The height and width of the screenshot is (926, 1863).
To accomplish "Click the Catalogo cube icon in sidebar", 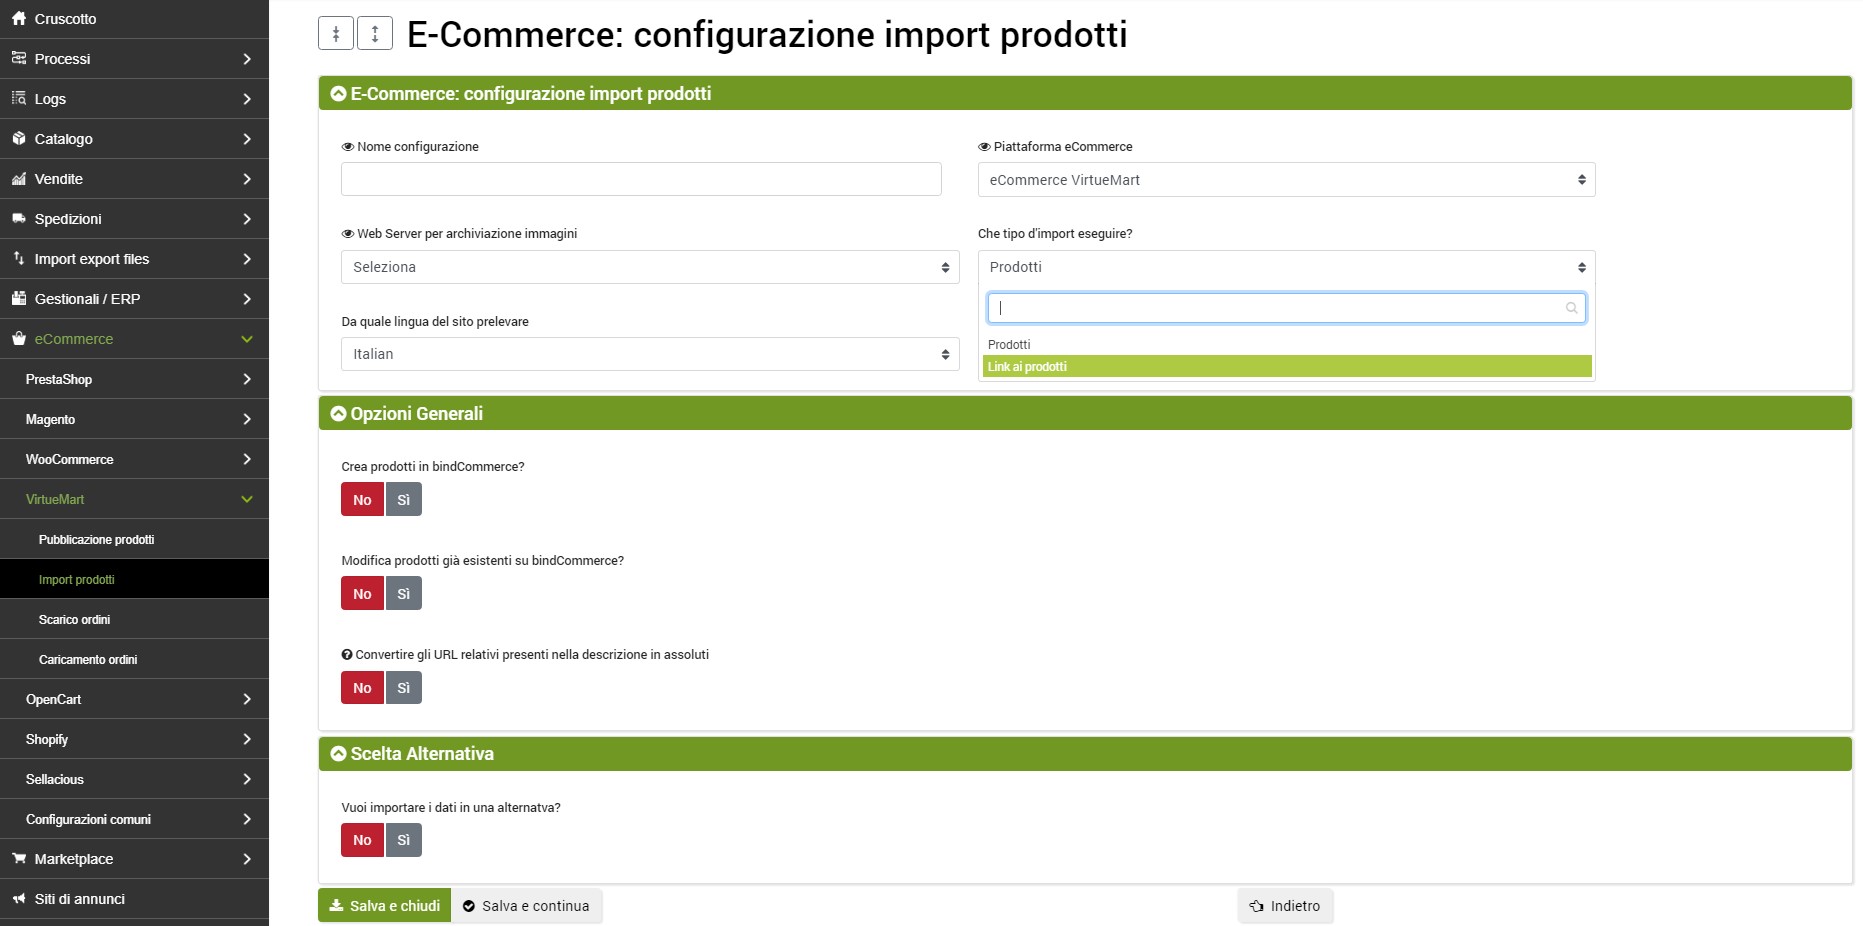I will tap(19, 139).
